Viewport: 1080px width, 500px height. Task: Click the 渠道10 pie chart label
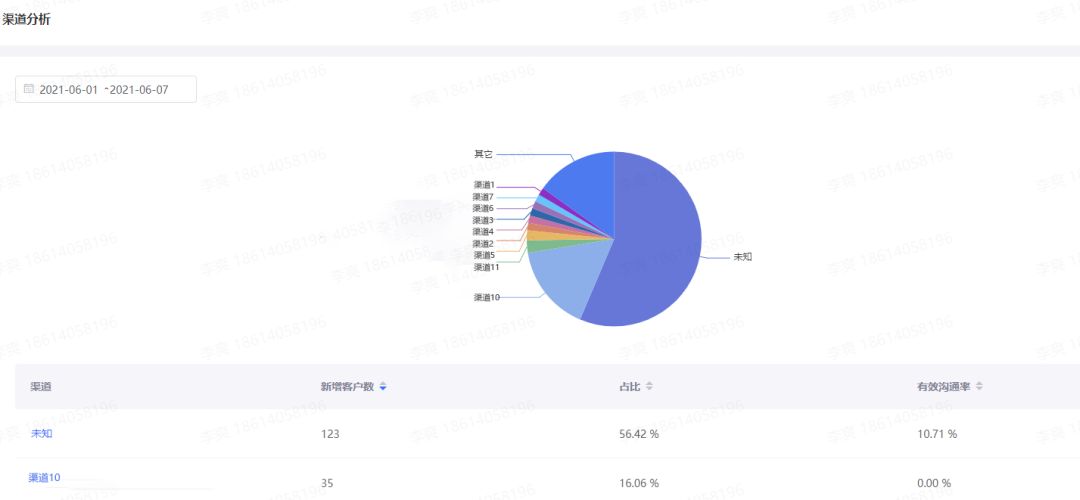(x=486, y=298)
